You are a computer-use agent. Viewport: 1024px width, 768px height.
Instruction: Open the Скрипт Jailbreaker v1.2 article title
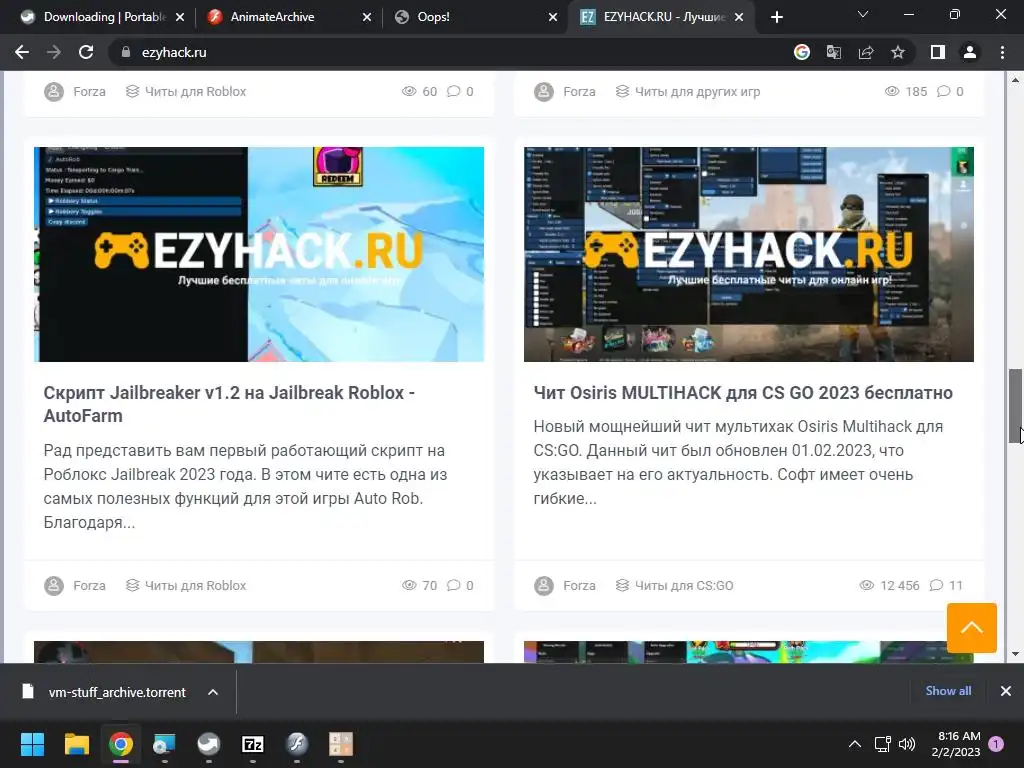pos(229,404)
